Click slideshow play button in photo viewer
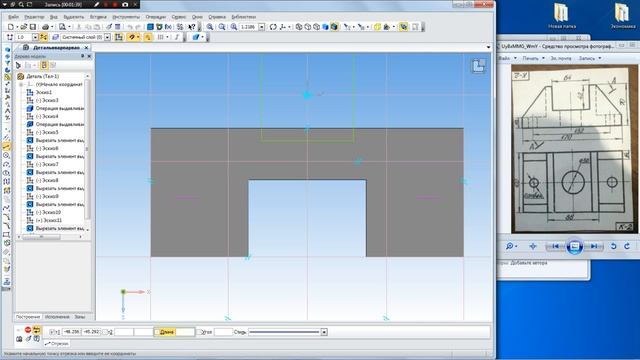The width and height of the screenshot is (640, 360). click(574, 246)
